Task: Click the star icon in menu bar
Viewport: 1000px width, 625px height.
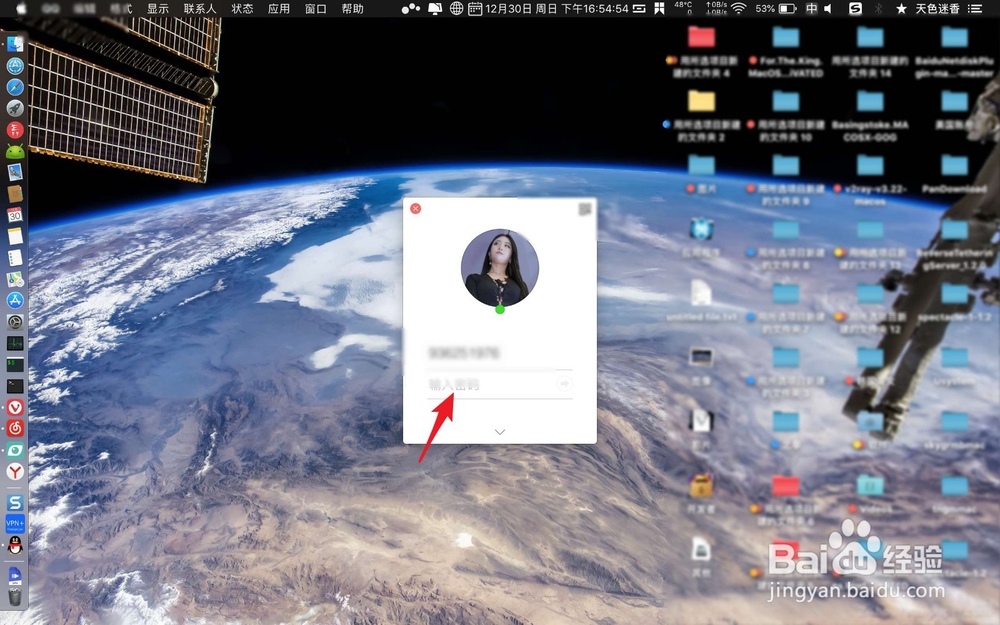Action: 901,8
